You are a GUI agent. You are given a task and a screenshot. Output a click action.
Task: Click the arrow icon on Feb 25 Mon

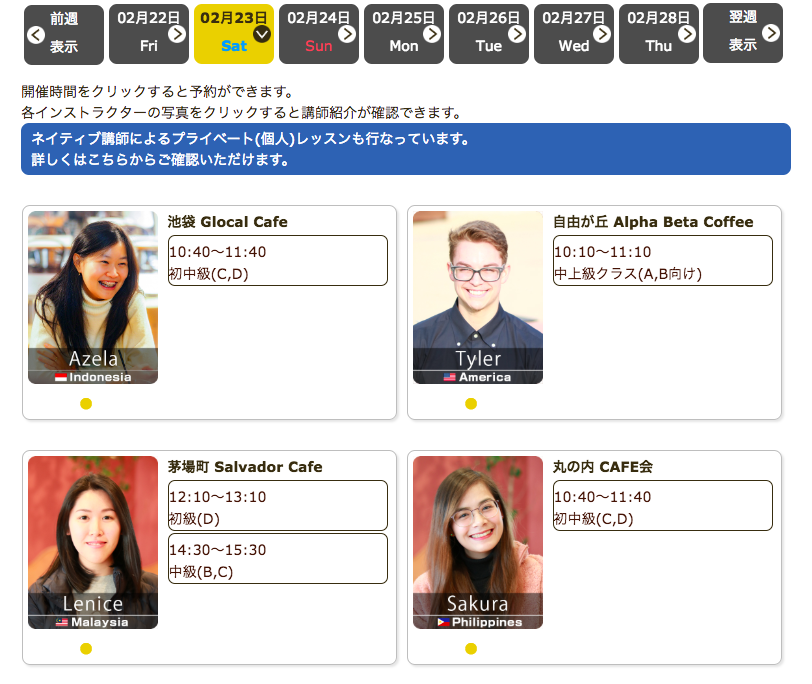(x=432, y=34)
